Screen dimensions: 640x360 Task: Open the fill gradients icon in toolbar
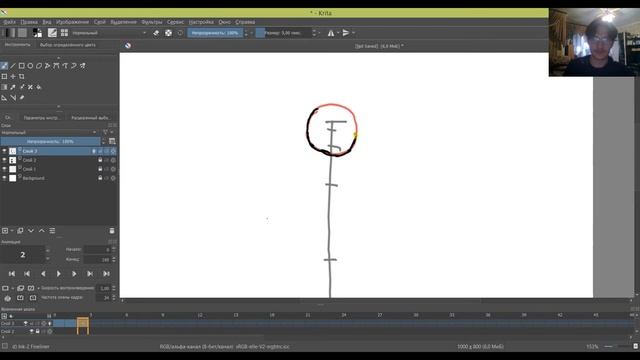pyautogui.click(x=10, y=33)
